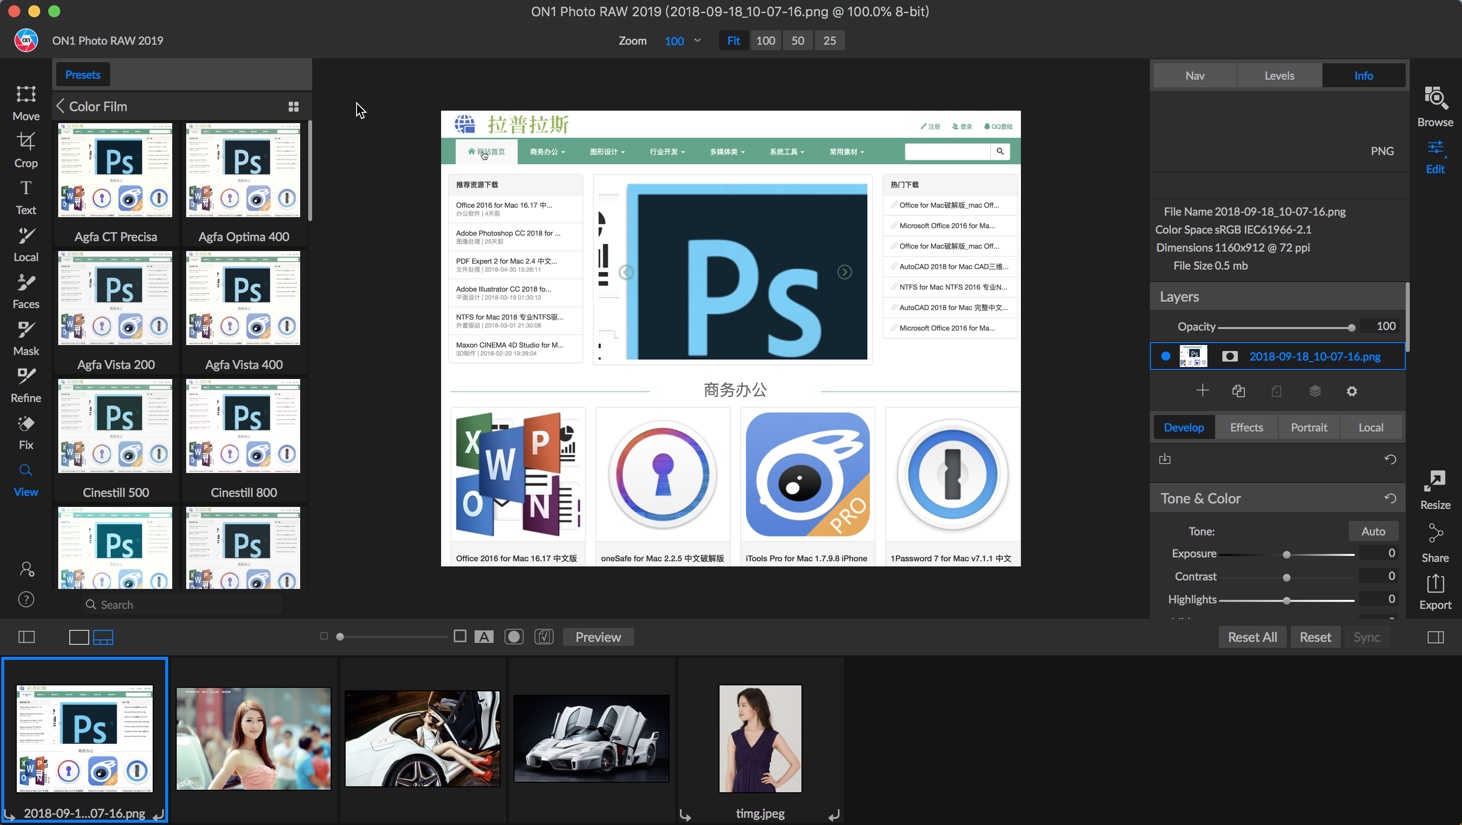Screen dimensions: 1462x825
Task: Switch to single image view mode
Action: (x=78, y=637)
